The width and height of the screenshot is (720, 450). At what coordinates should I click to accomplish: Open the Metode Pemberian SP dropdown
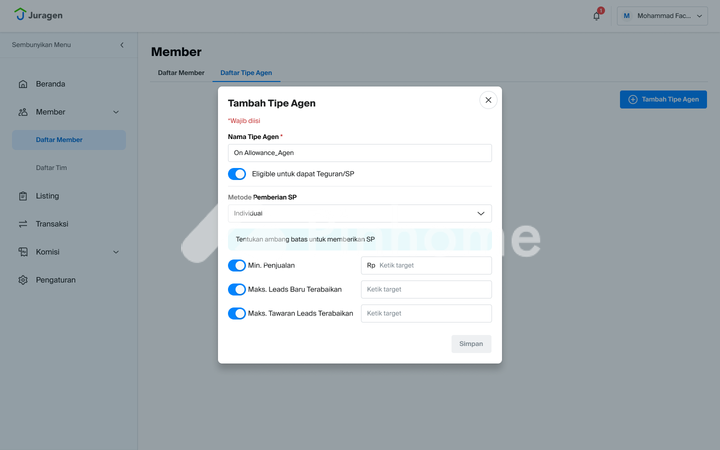pos(359,214)
